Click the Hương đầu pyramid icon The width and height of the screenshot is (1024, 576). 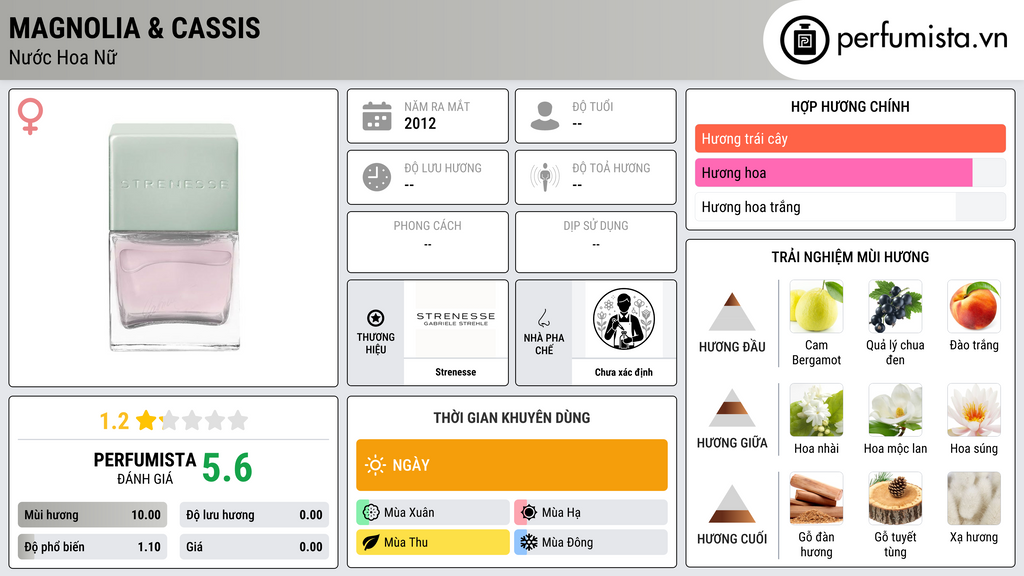pos(732,312)
